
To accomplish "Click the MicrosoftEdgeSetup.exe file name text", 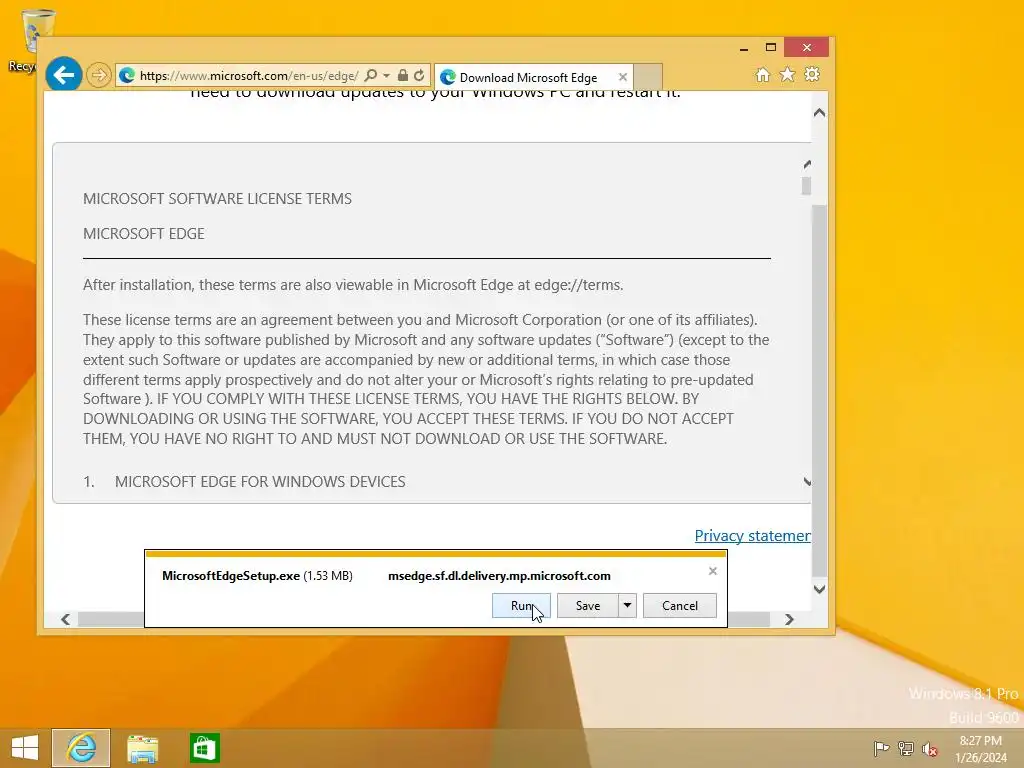I will (x=231, y=576).
